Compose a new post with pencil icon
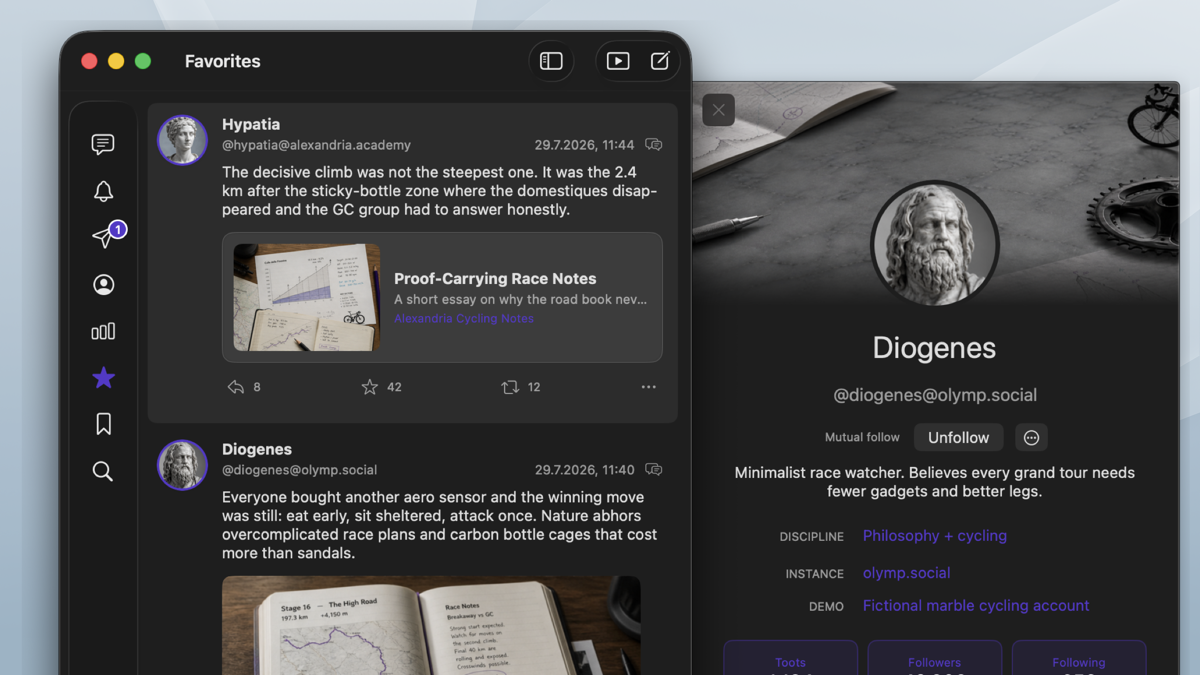Screen dimensions: 1200x675 [x=660, y=61]
